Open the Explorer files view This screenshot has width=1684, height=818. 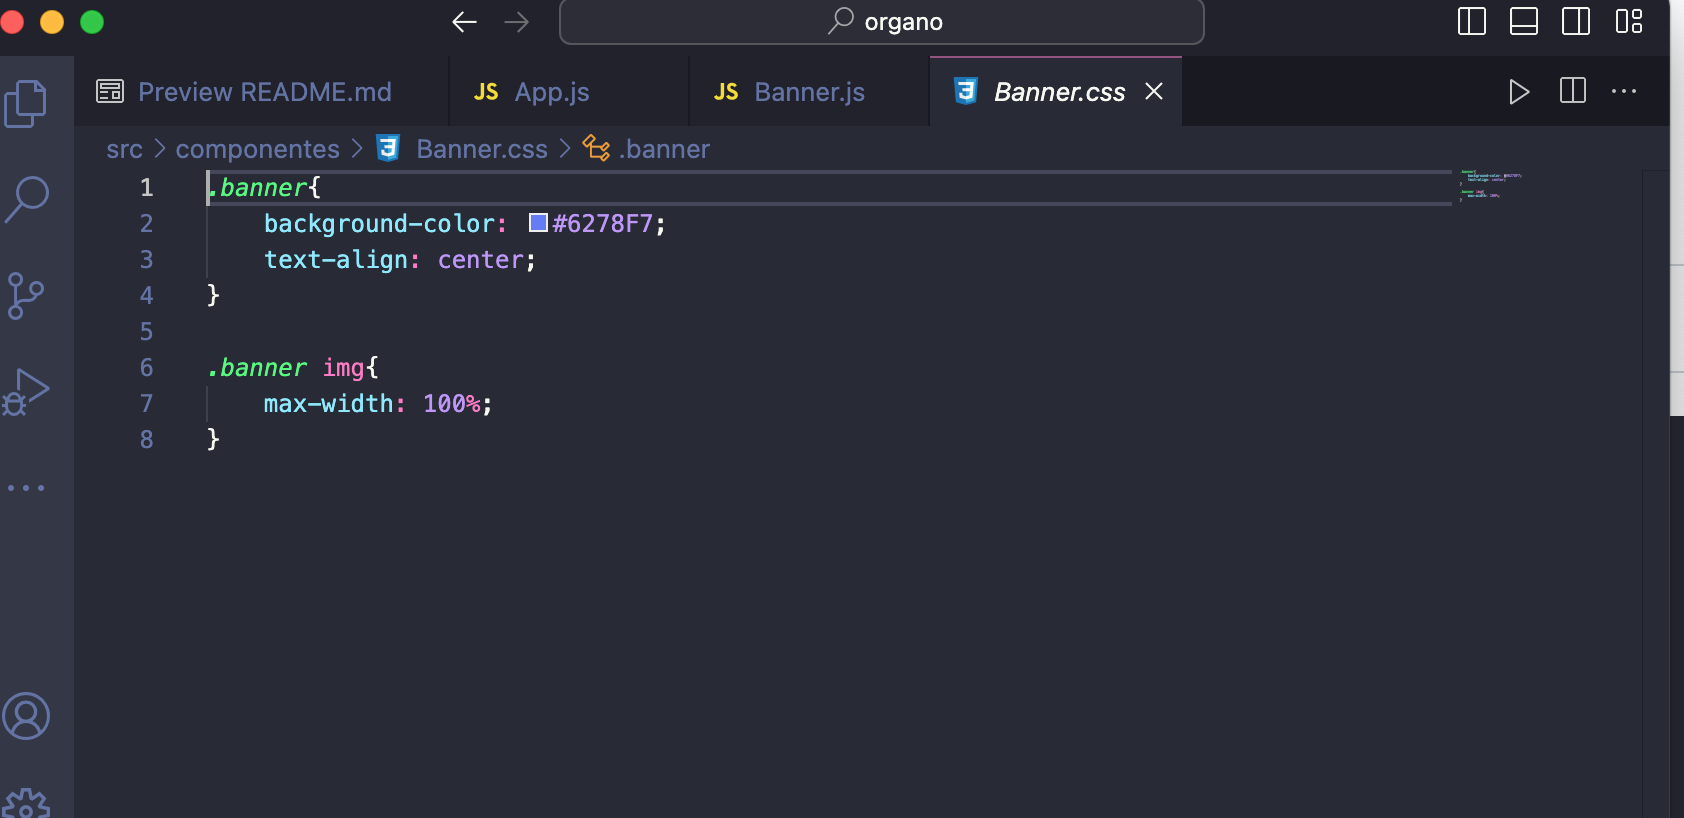[26, 103]
